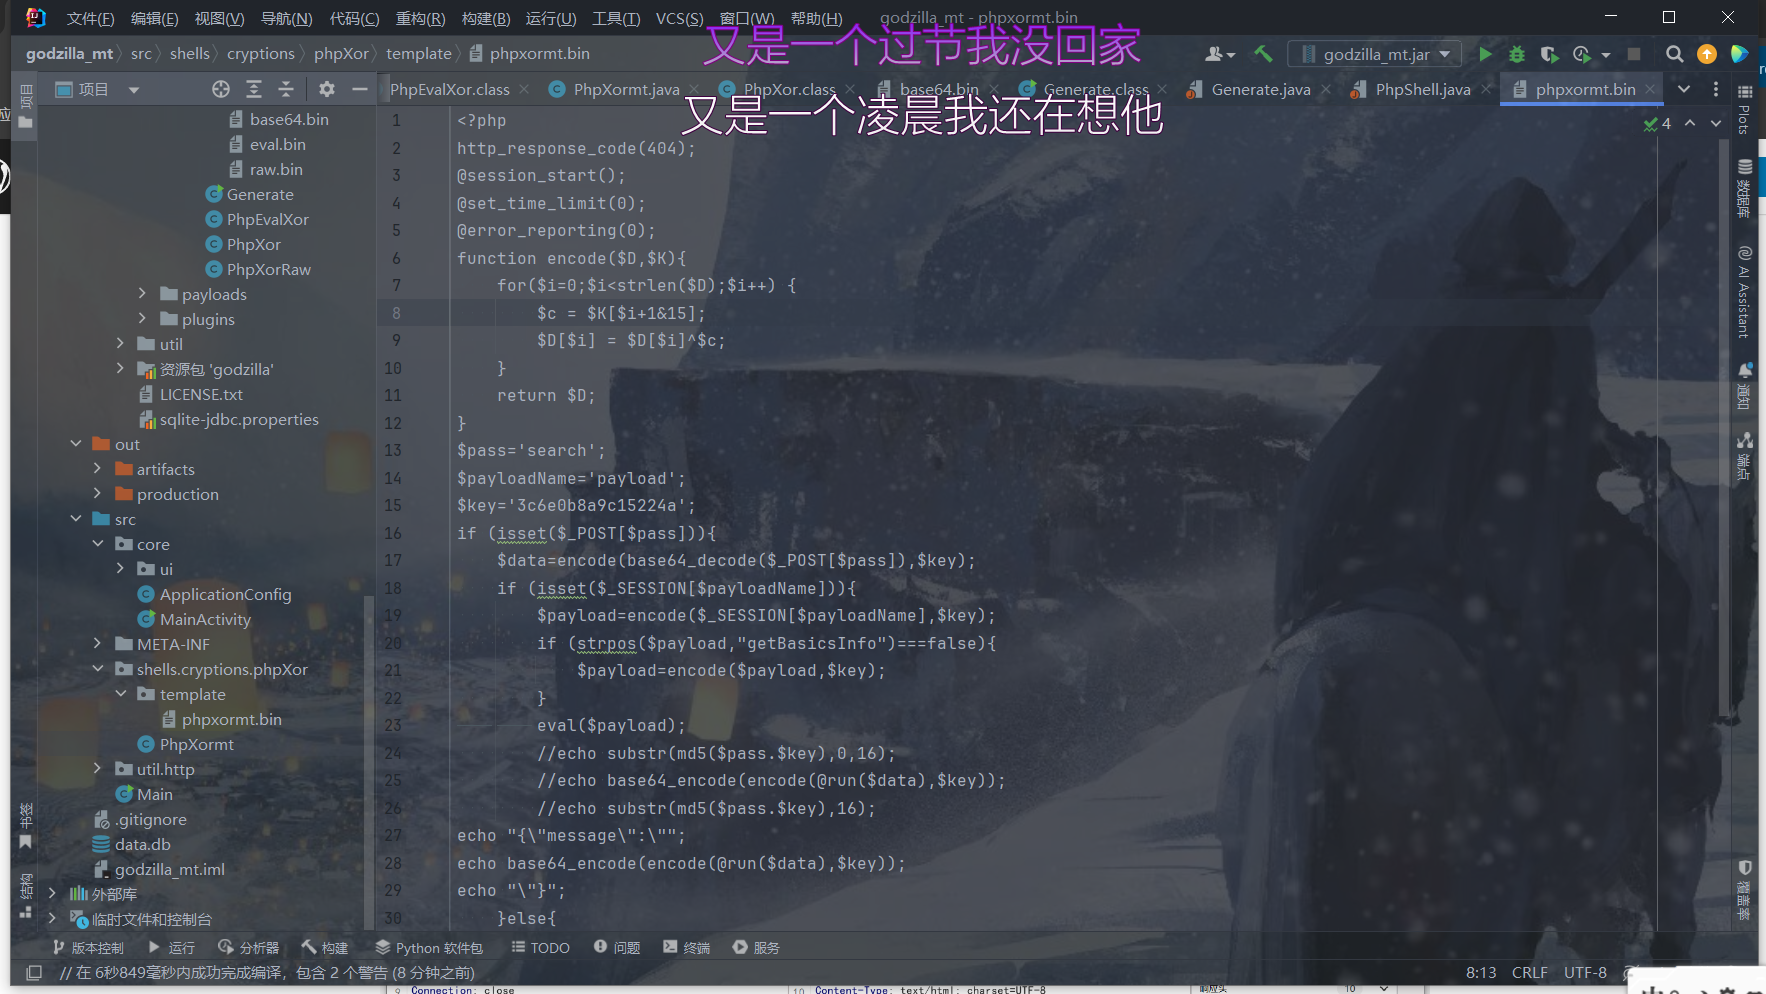Open the 代码(C) menu
This screenshot has width=1766, height=994.
(354, 18)
